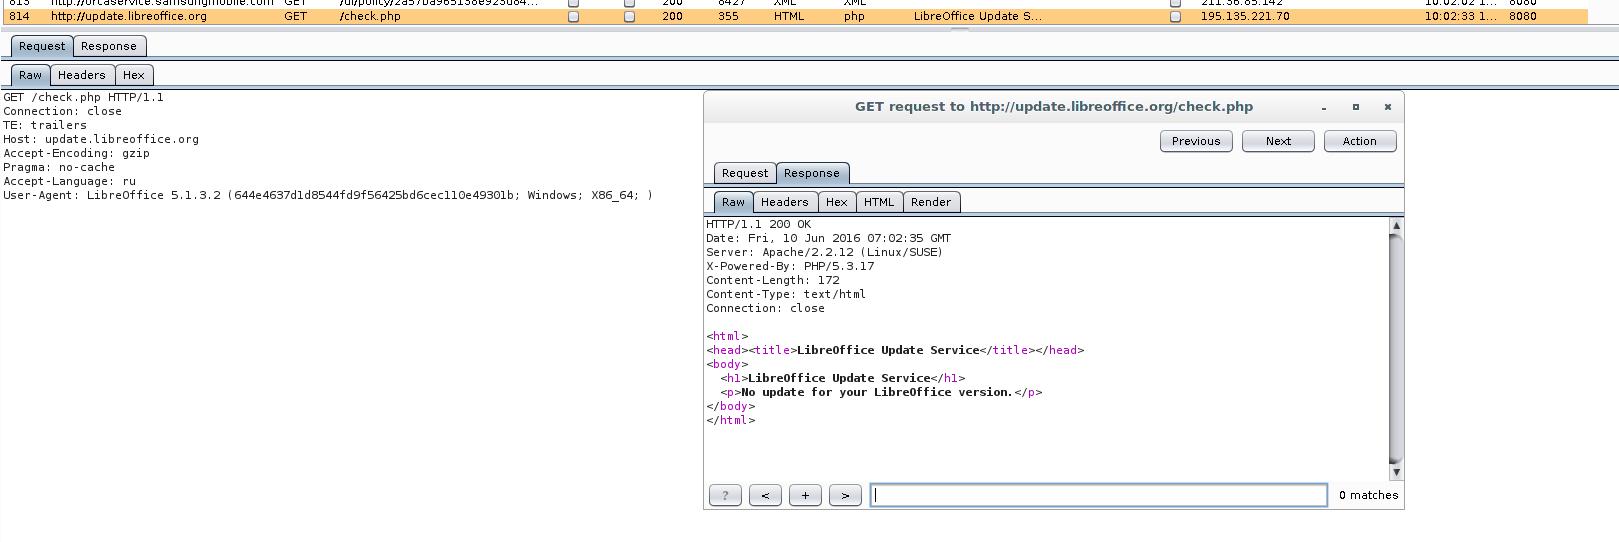Maximize the GET request popup window
Viewport: 1619px width, 542px height.
tap(1356, 107)
